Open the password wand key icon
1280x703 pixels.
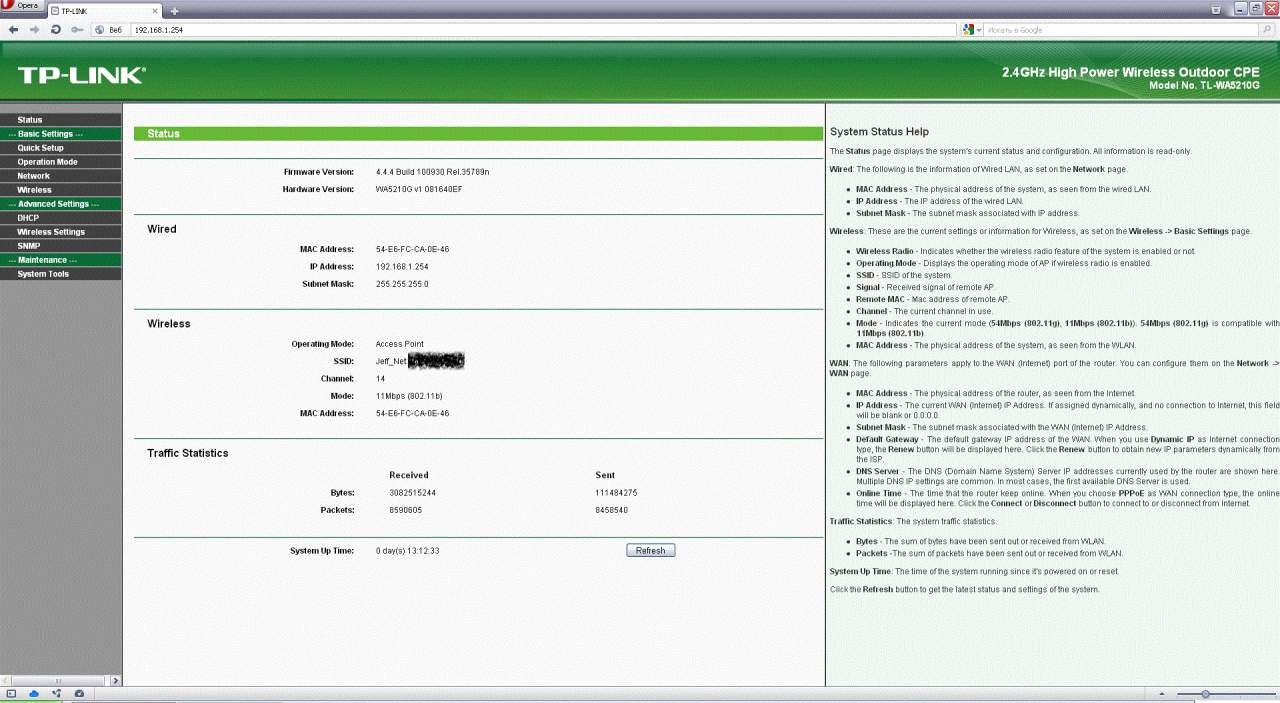click(77, 30)
